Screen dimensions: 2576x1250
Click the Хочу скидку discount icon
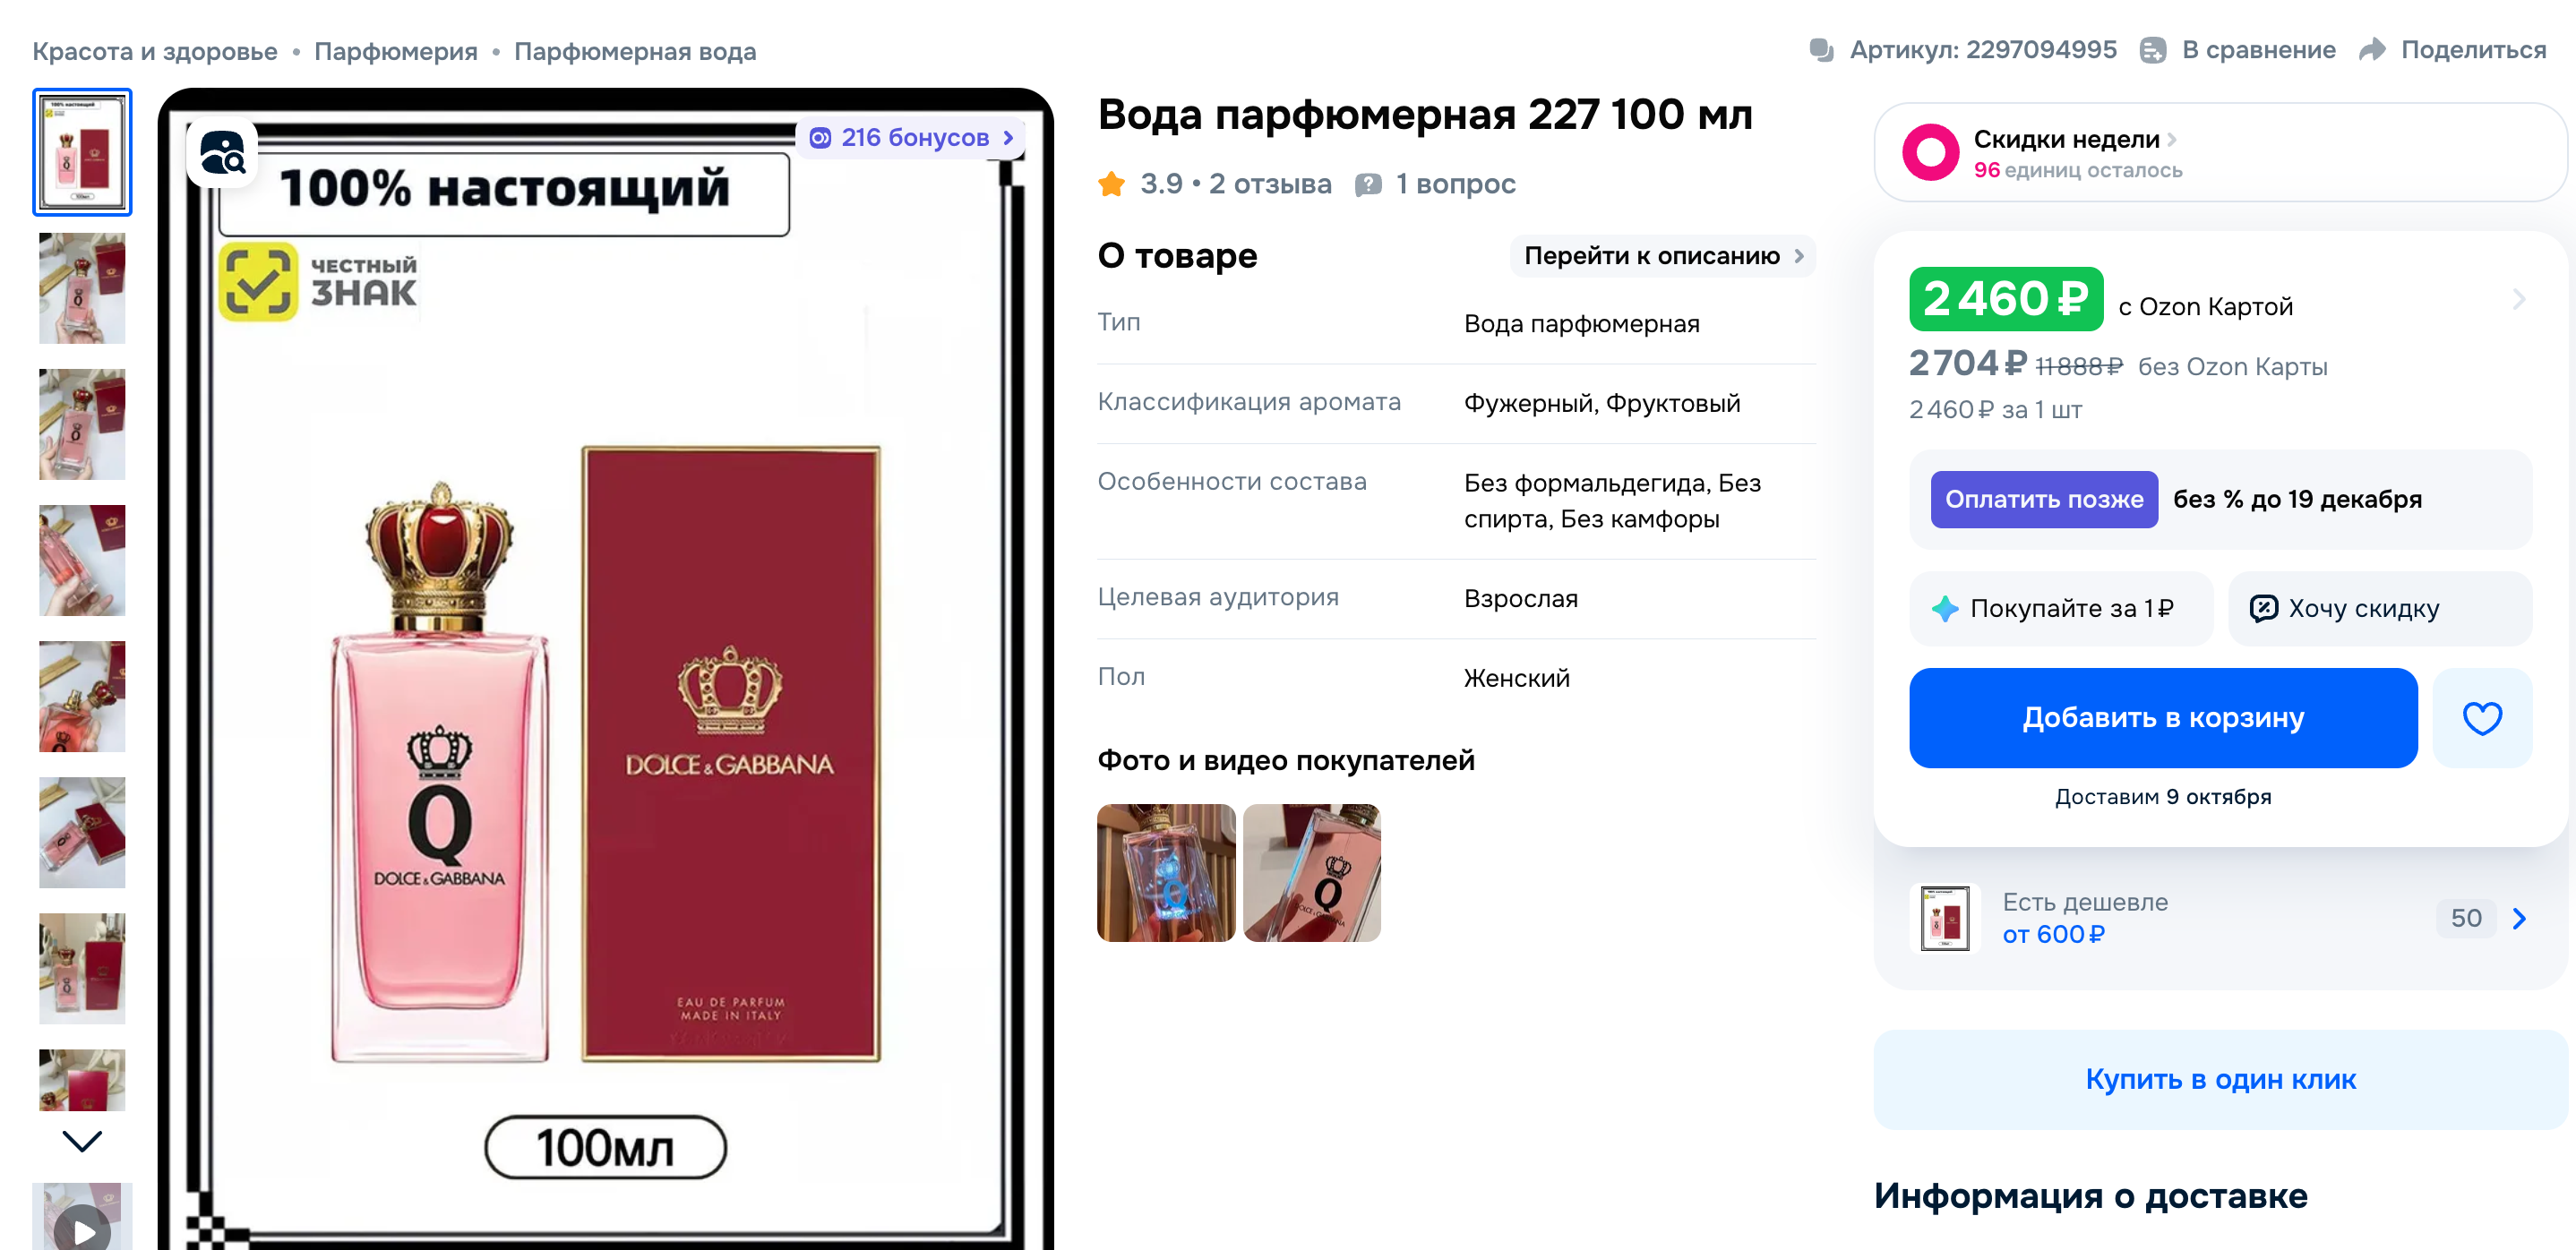(x=2263, y=608)
